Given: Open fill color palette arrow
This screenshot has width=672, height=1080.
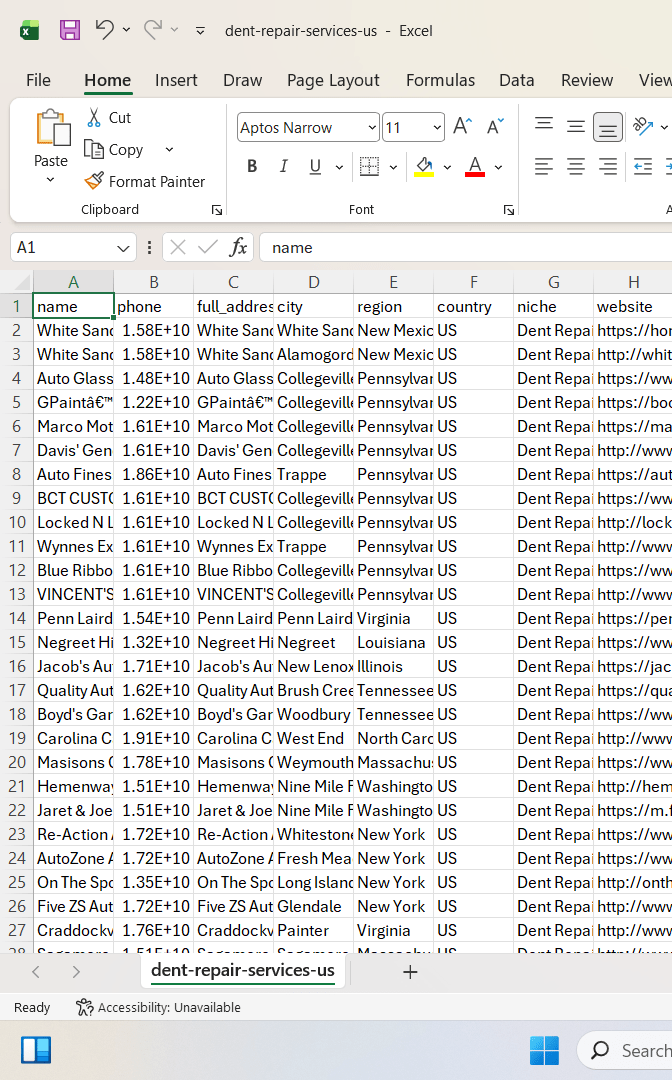Looking at the screenshot, I should 448,167.
